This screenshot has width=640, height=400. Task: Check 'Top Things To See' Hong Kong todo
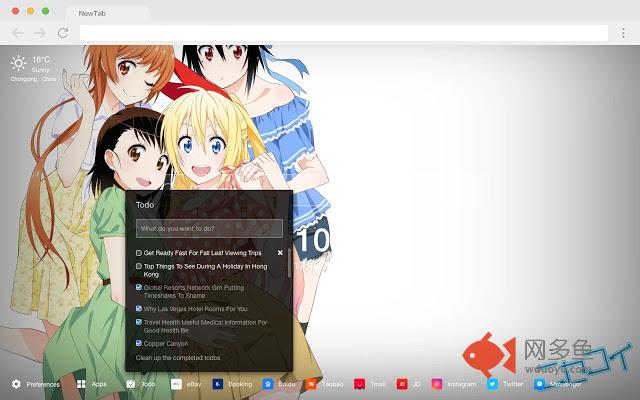tap(139, 267)
